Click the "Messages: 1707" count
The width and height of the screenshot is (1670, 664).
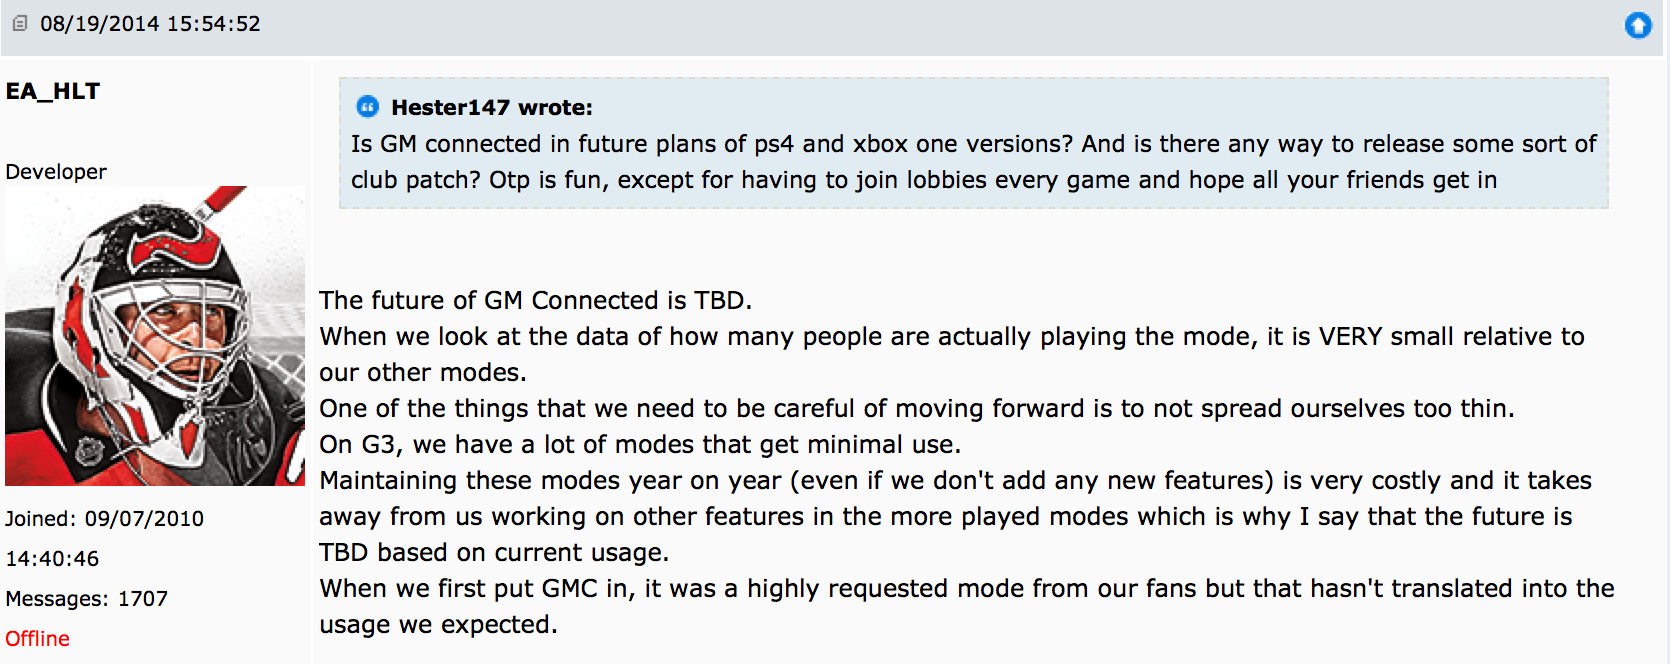pos(87,598)
